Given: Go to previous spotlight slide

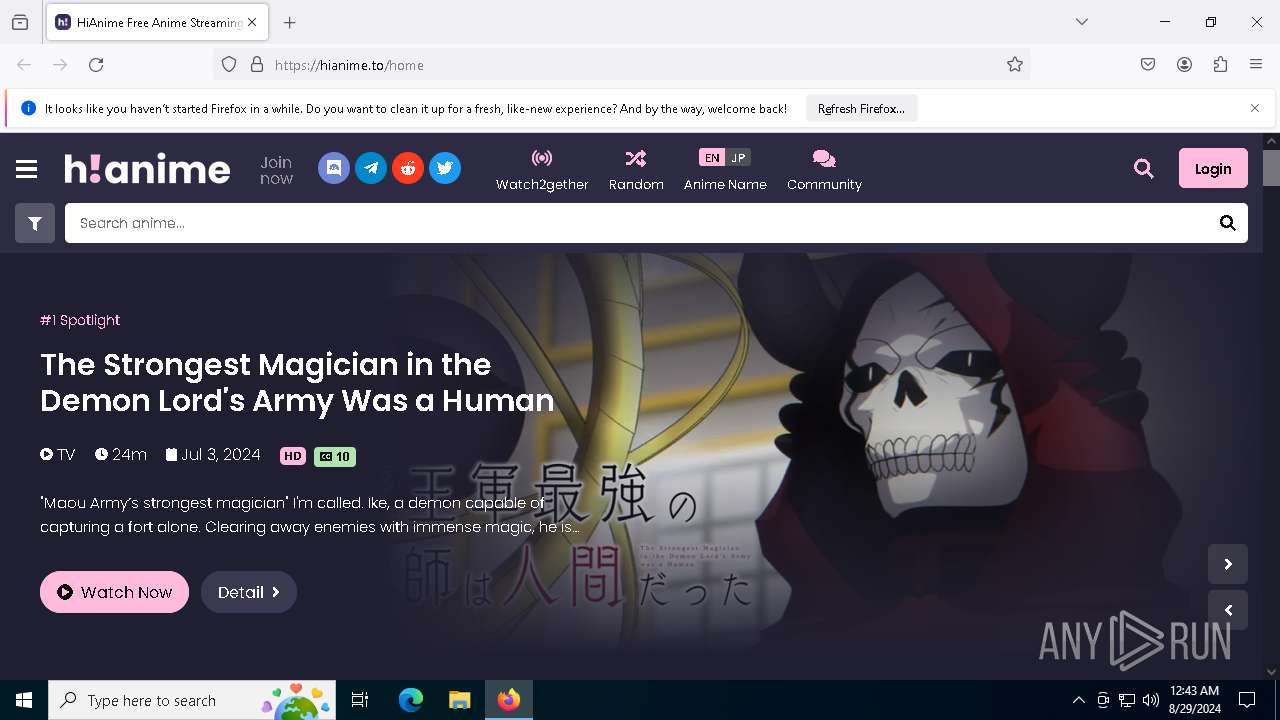Looking at the screenshot, I should click(1228, 610).
